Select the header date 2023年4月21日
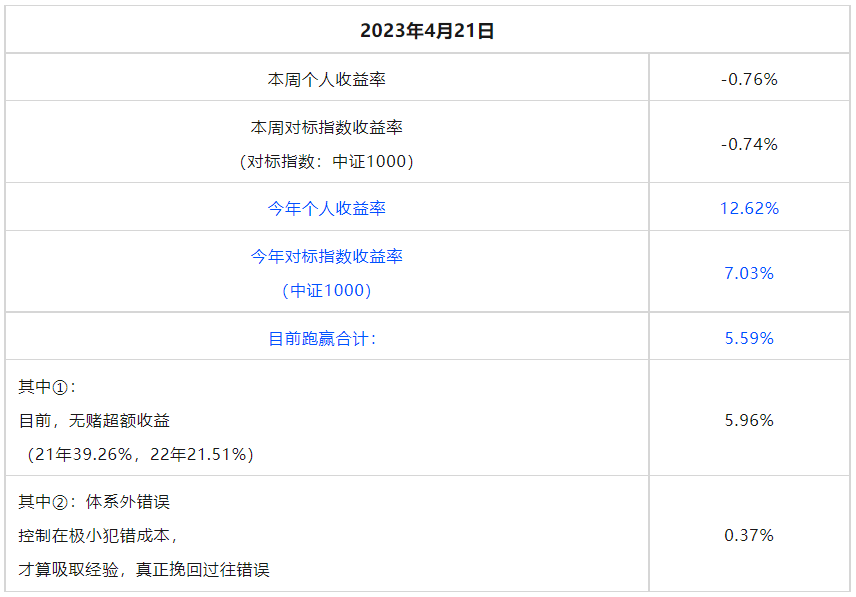856x597 pixels. (x=427, y=31)
